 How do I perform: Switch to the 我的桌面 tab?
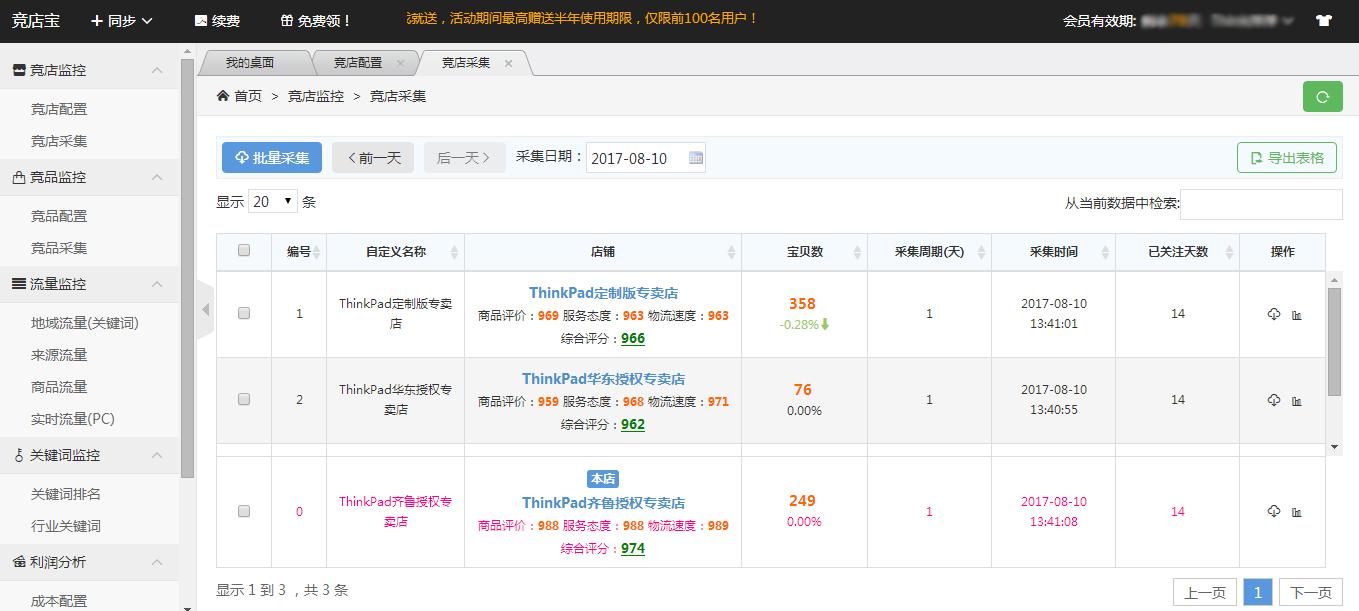[x=250, y=63]
